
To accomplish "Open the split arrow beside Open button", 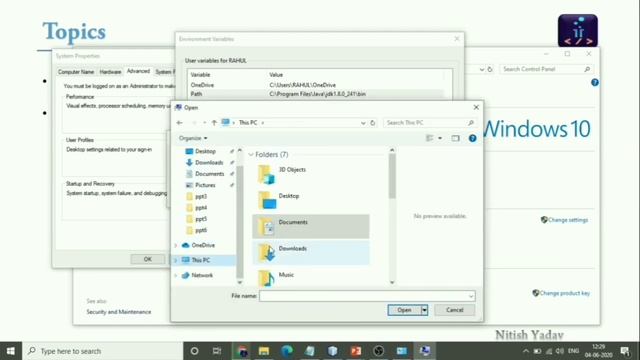I will pyautogui.click(x=424, y=310).
